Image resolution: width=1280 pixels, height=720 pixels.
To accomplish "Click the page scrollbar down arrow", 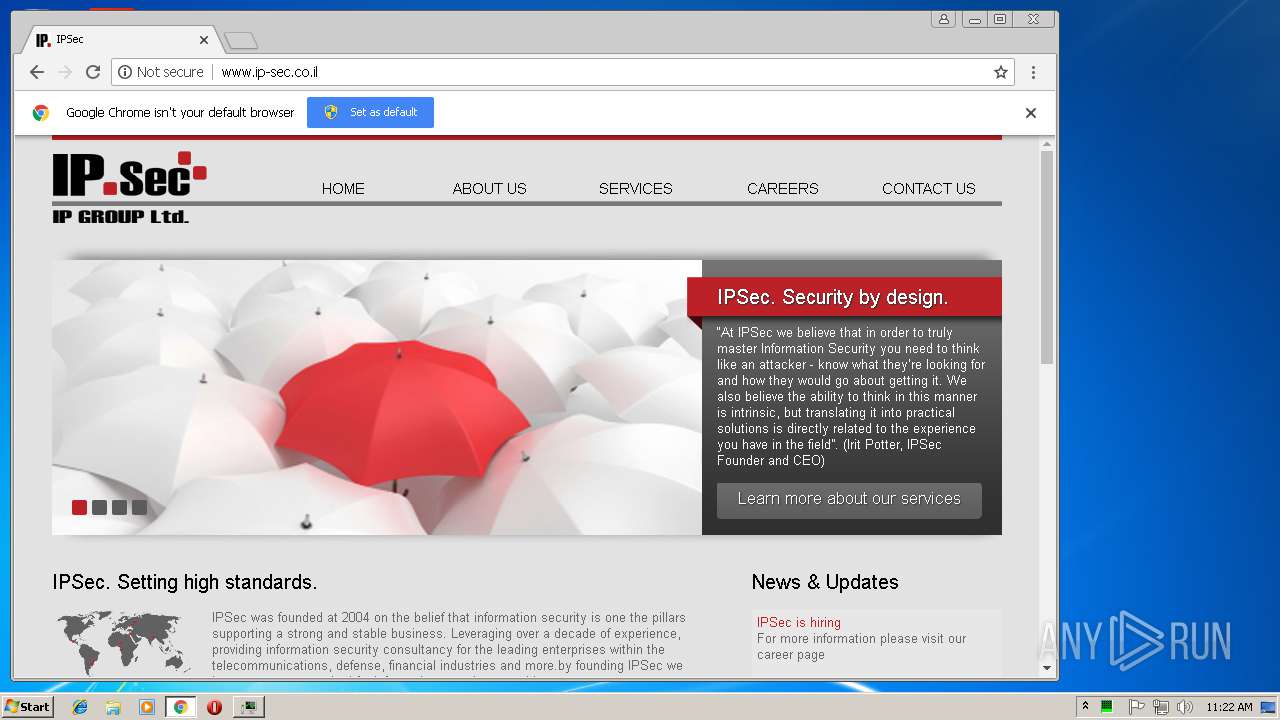I will coord(1047,668).
